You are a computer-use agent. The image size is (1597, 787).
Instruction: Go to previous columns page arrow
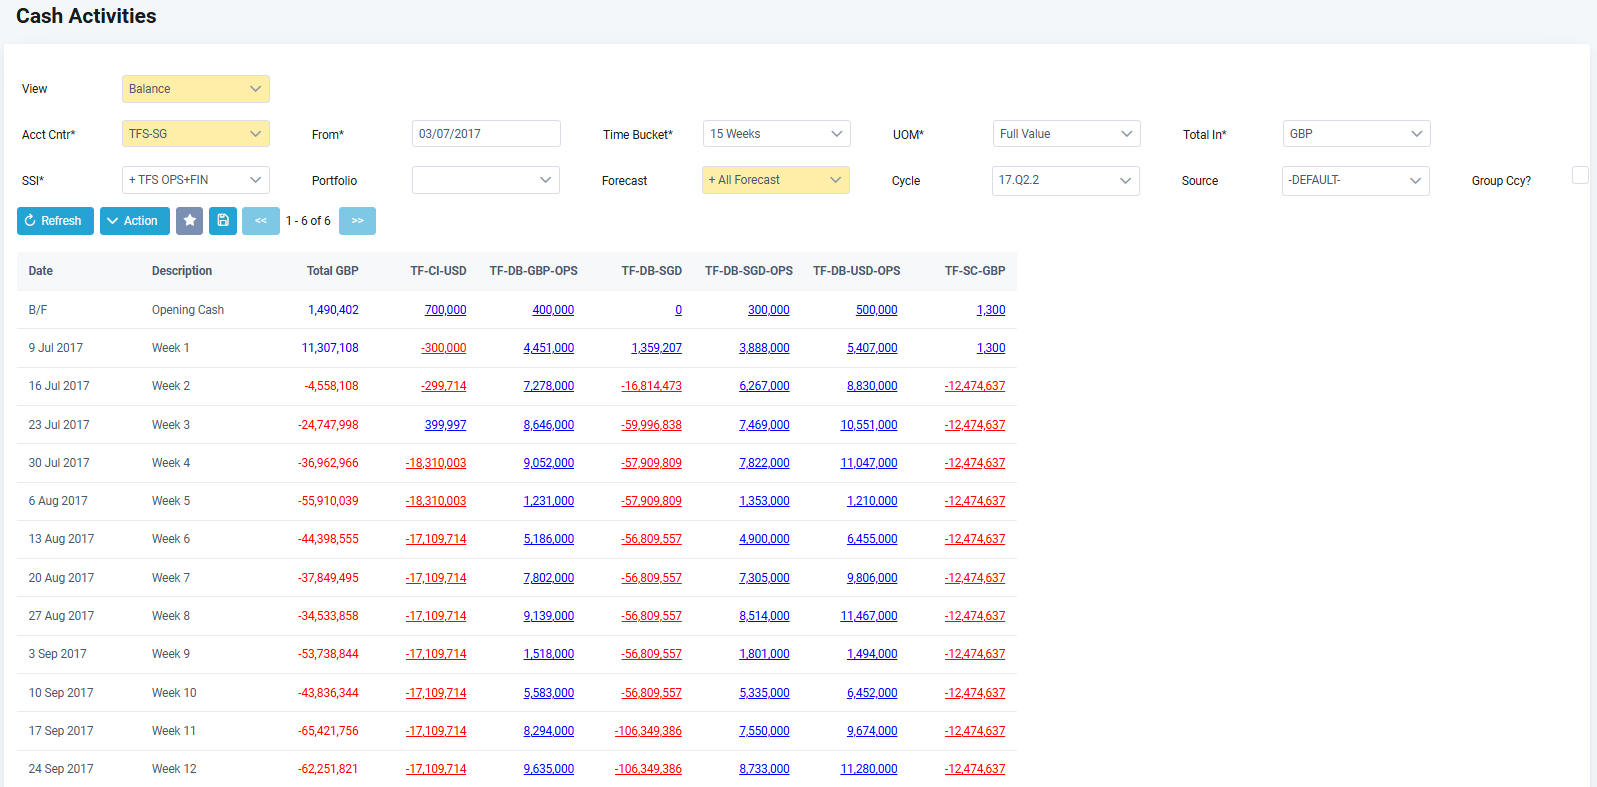click(x=260, y=221)
